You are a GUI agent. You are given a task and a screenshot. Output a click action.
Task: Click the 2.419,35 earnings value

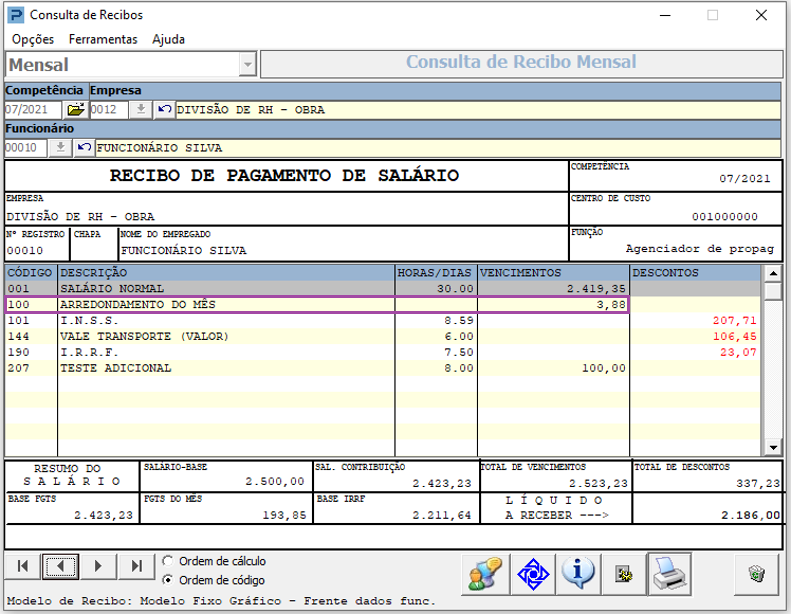tap(596, 289)
